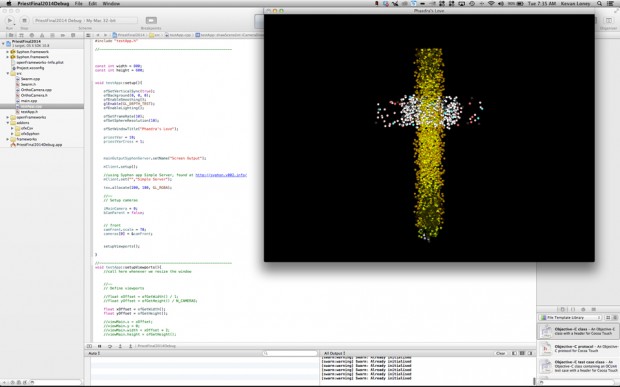The image size is (620, 387).
Task: Click the navigator filter field
Action: pyautogui.click(x=55, y=382)
